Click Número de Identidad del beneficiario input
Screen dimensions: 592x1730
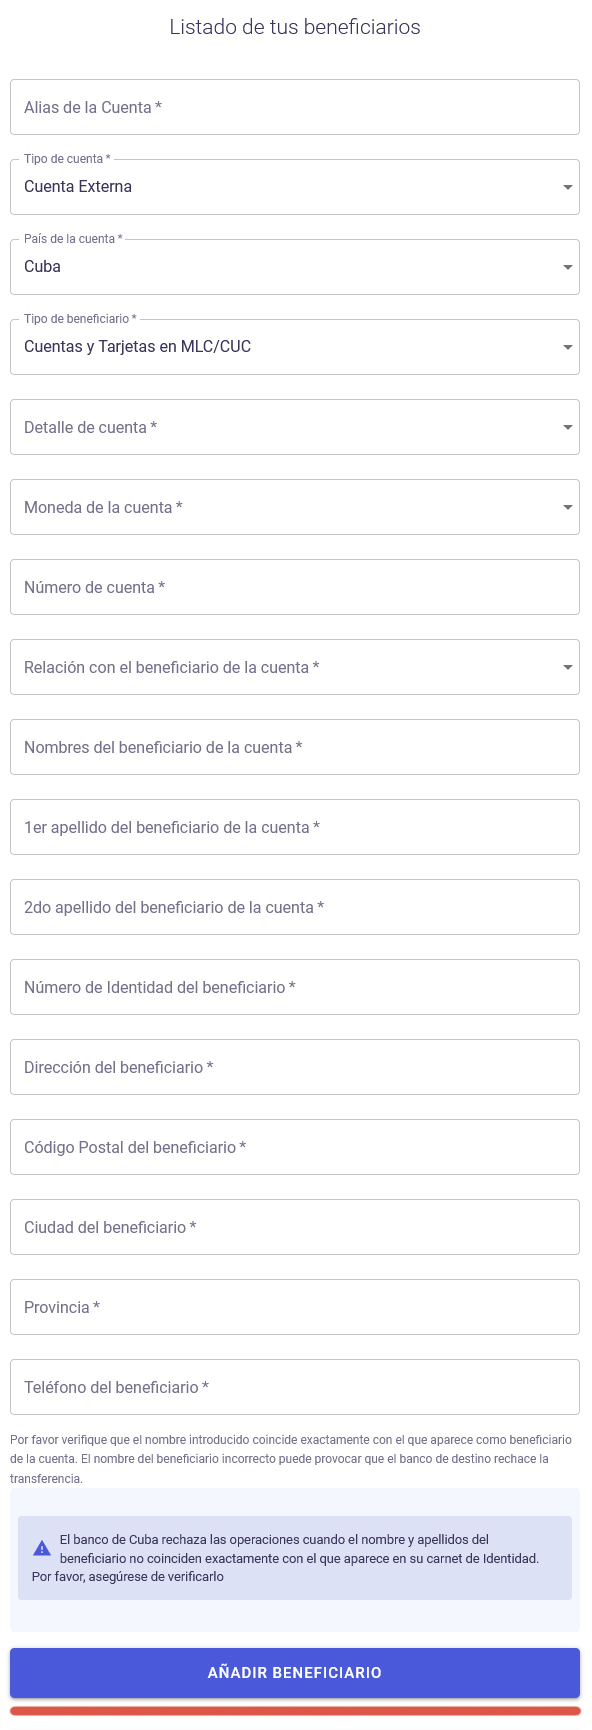tap(295, 987)
